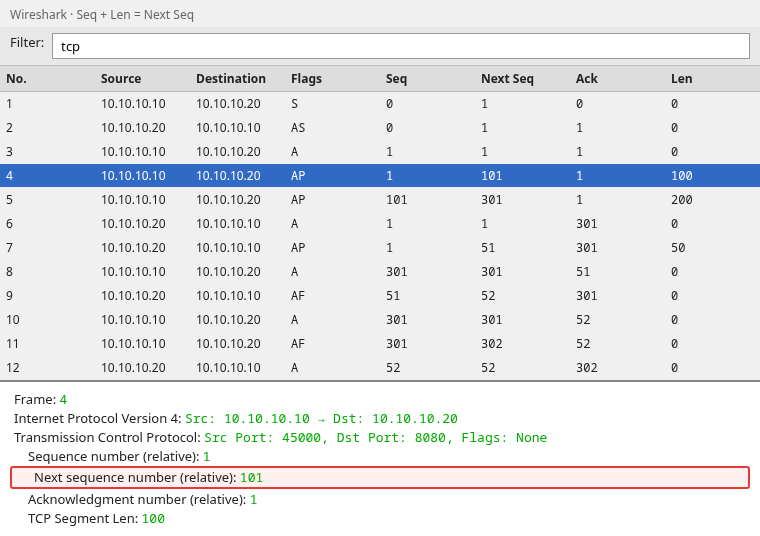This screenshot has height=536, width=760.
Task: Click Destination 10.10.10.10 in packet 6
Action: pos(228,224)
